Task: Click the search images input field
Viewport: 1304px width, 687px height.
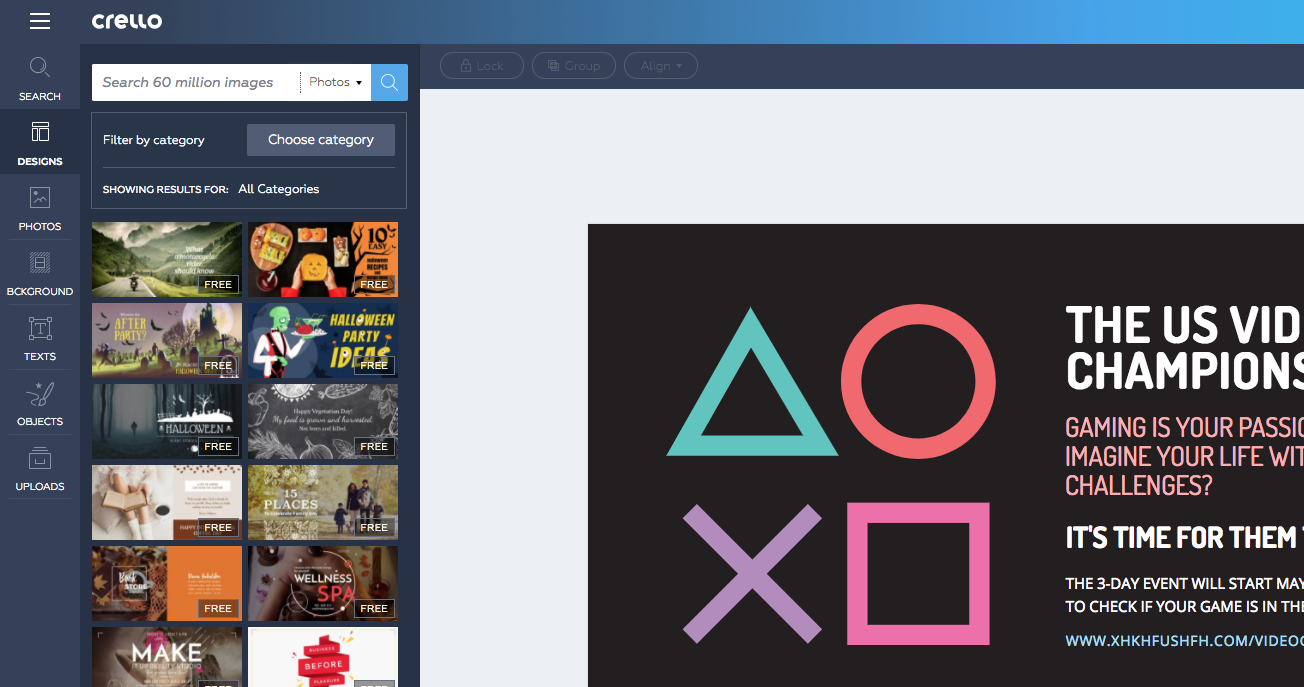Action: (x=196, y=82)
